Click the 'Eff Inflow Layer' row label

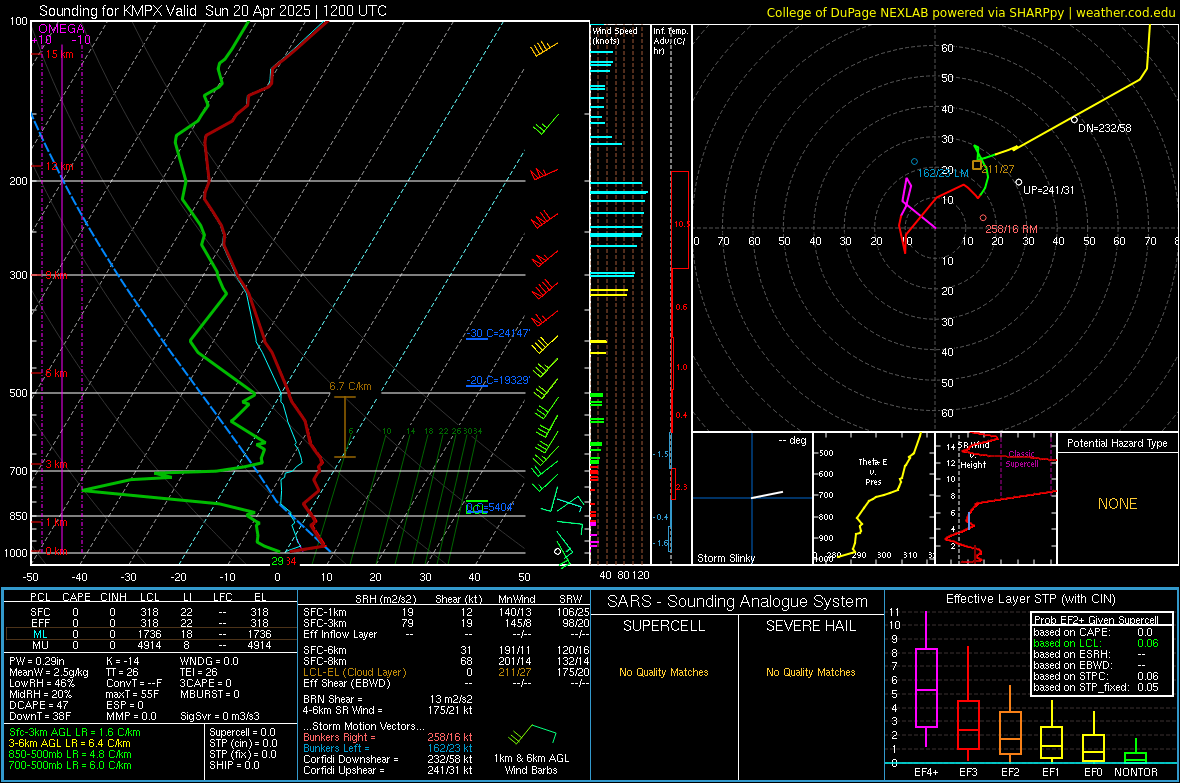click(x=339, y=634)
